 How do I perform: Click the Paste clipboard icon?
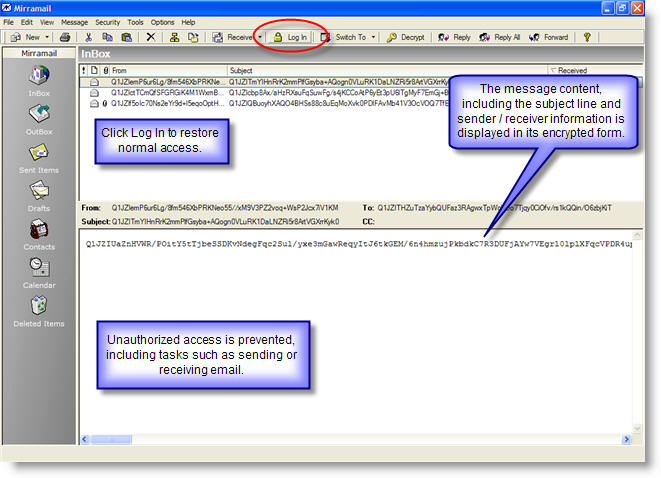click(126, 37)
